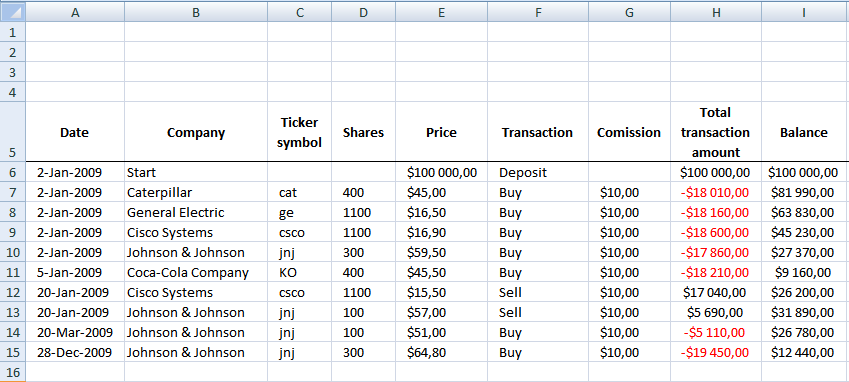Select row 5 header
The width and height of the screenshot is (849, 382).
(x=12, y=131)
